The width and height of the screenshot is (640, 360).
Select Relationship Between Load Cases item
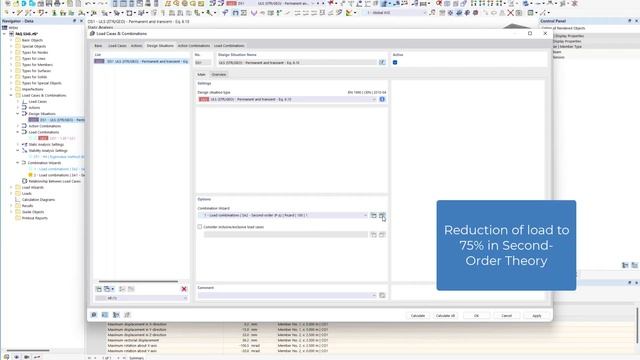(54, 181)
